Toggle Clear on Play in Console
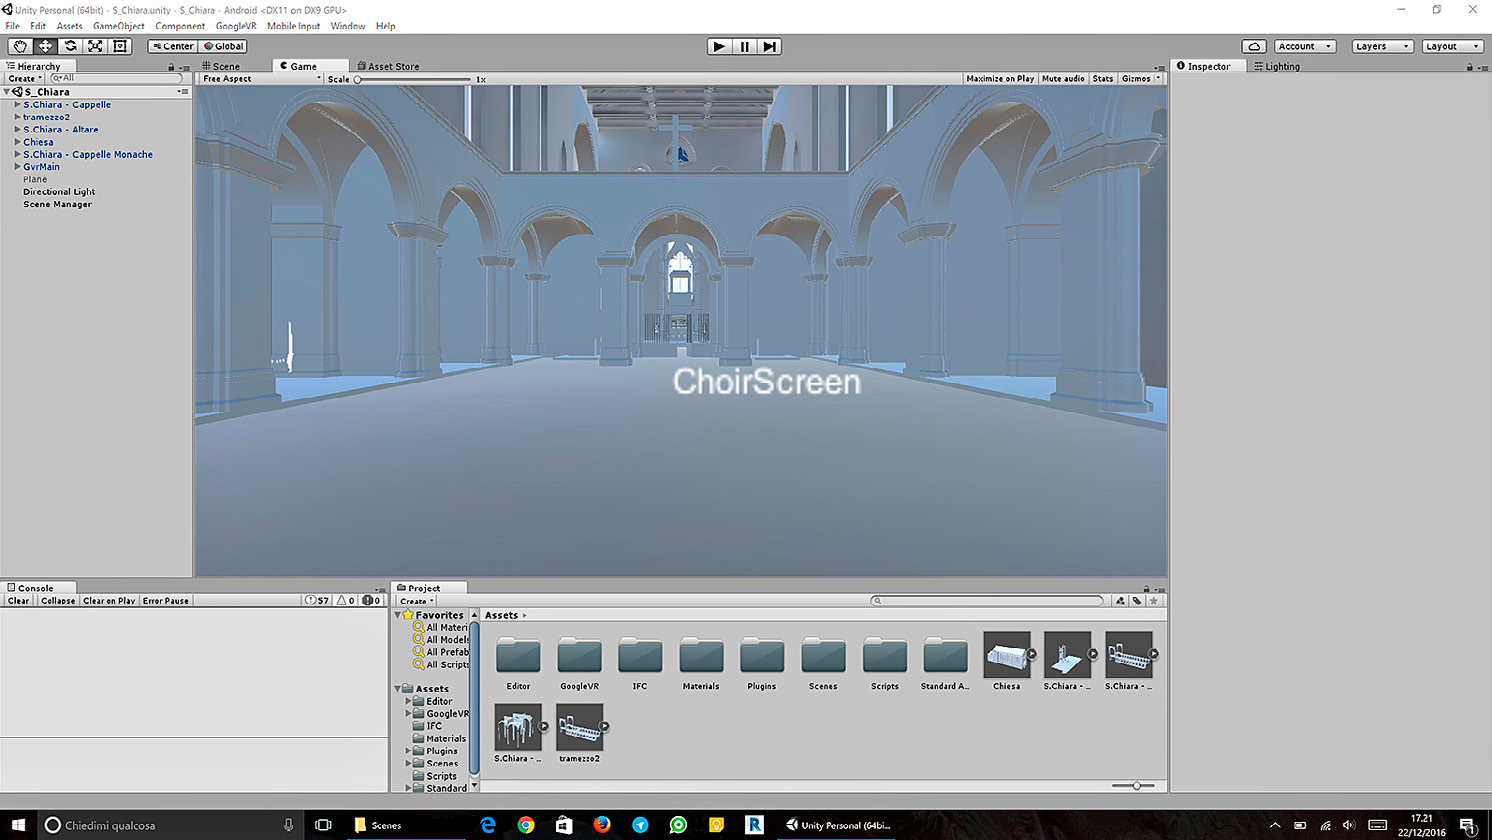 click(109, 601)
